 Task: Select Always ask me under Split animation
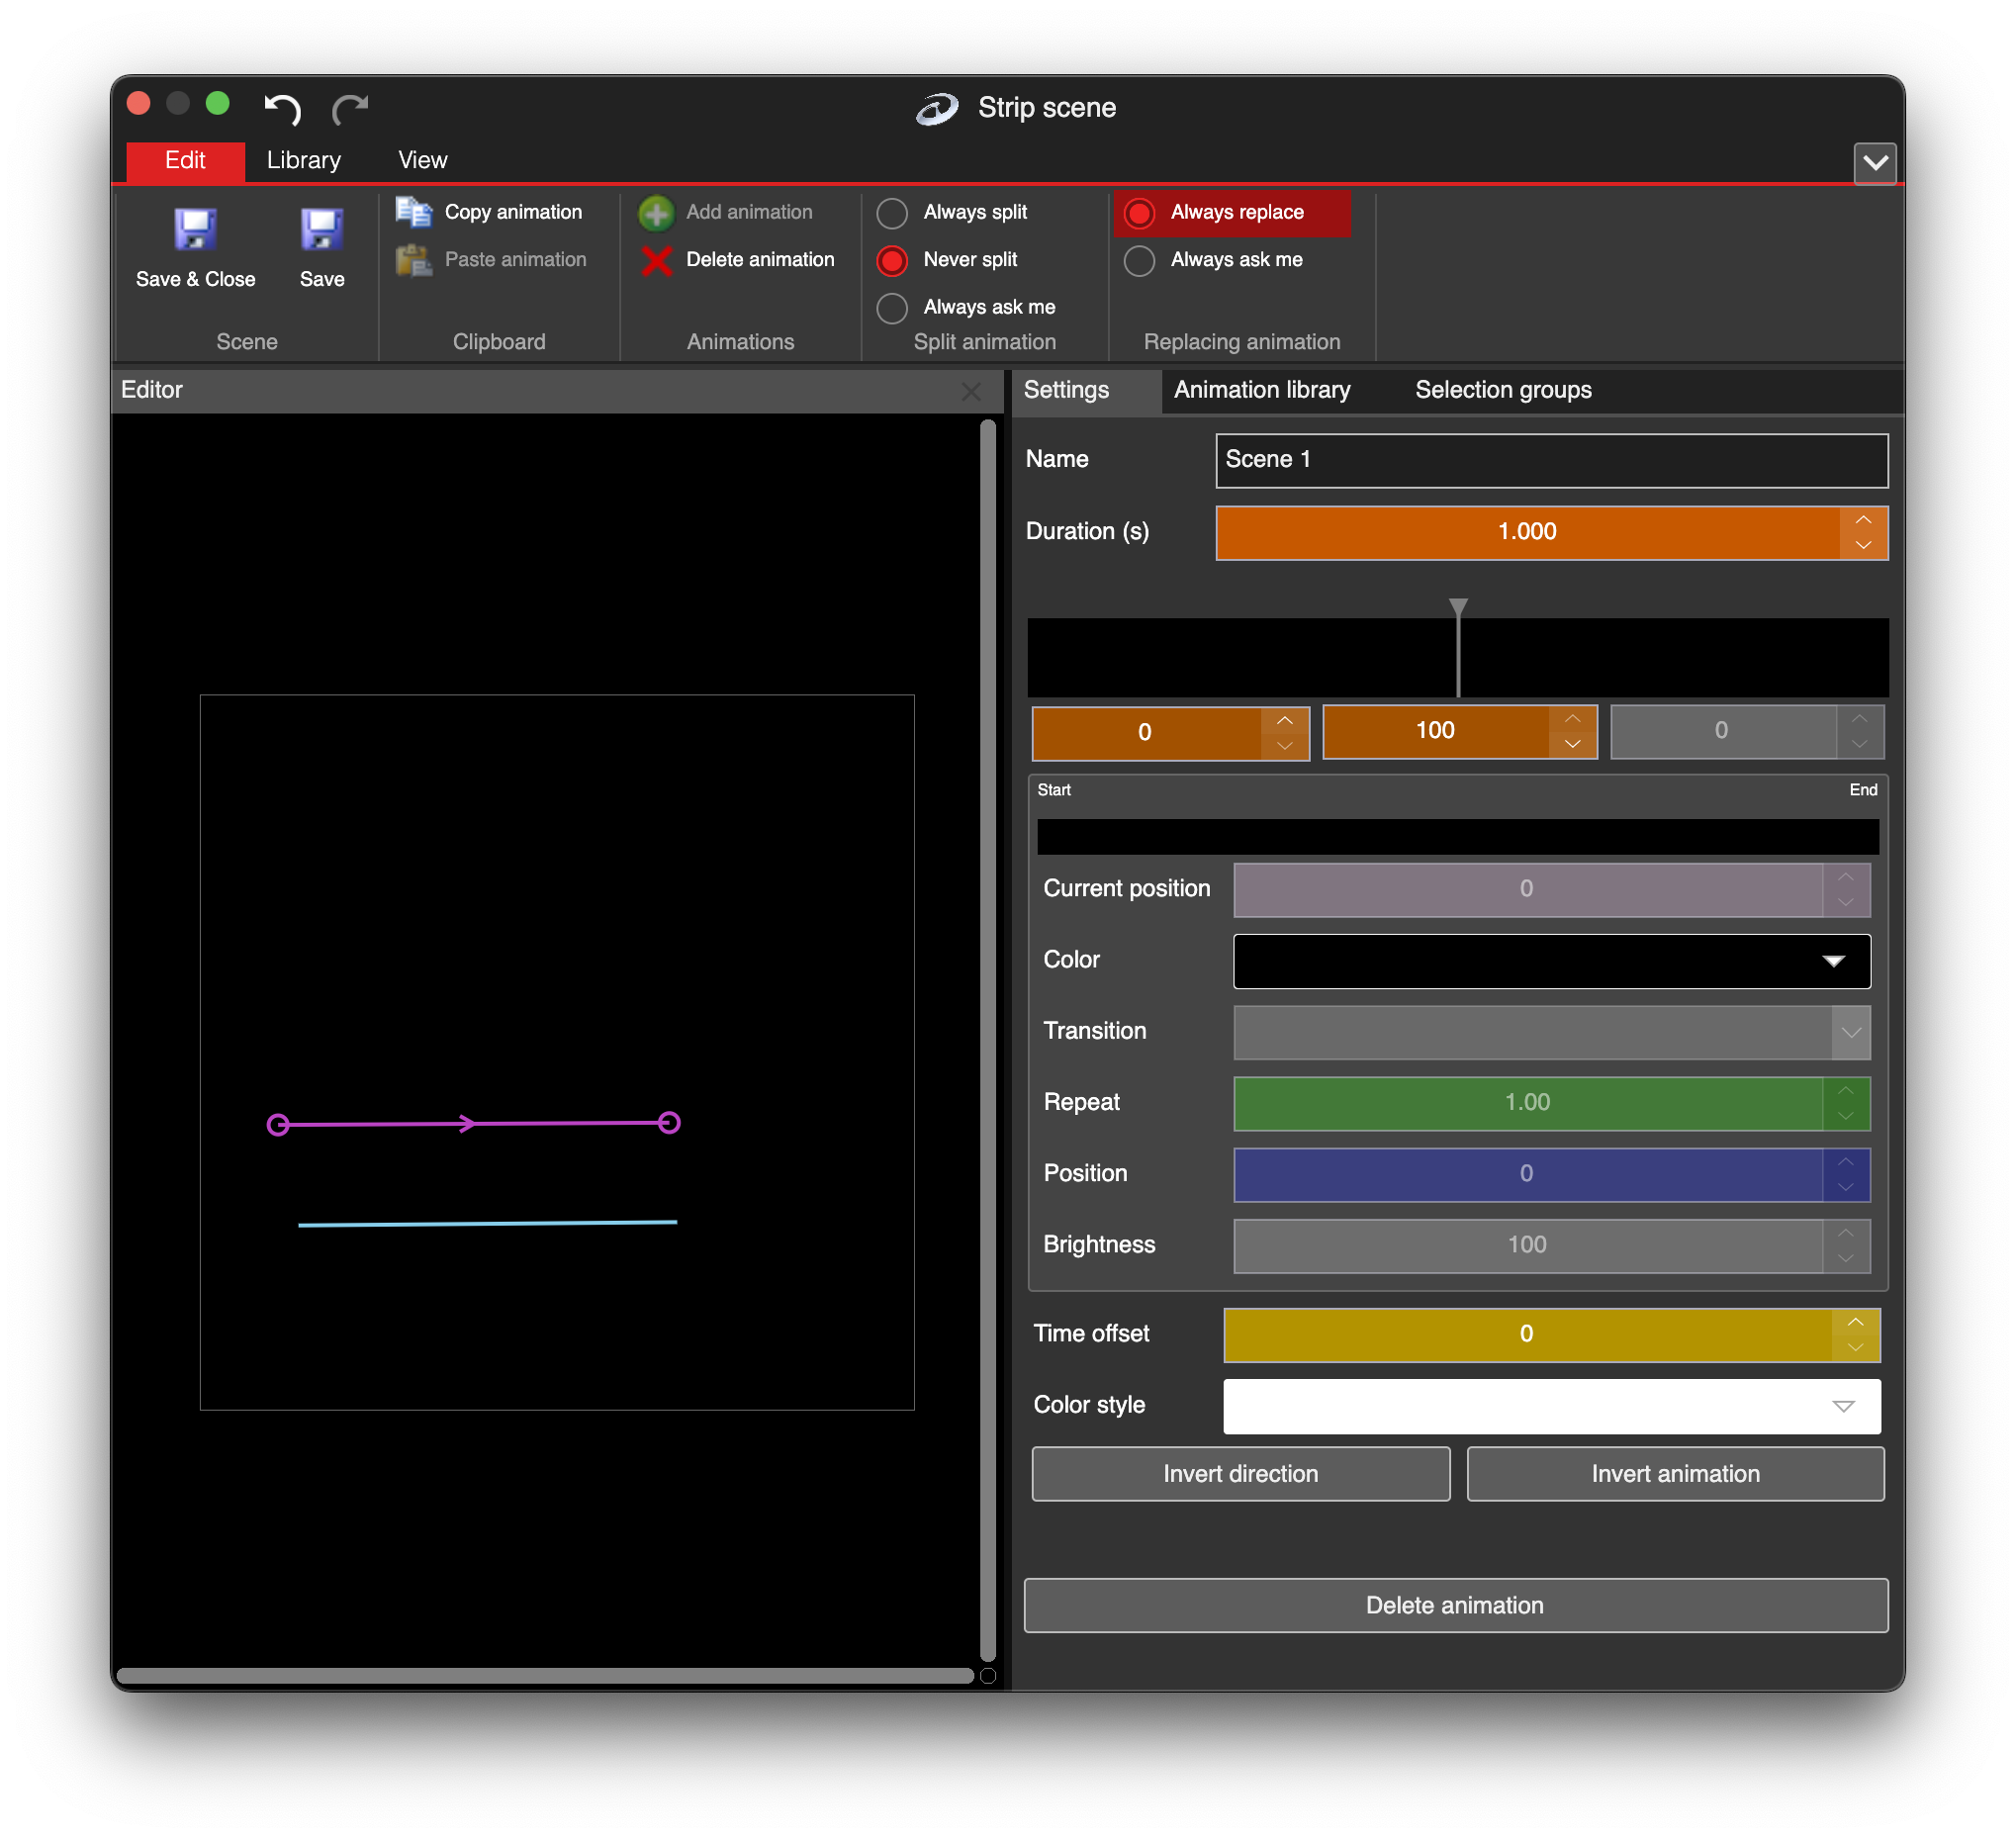892,308
